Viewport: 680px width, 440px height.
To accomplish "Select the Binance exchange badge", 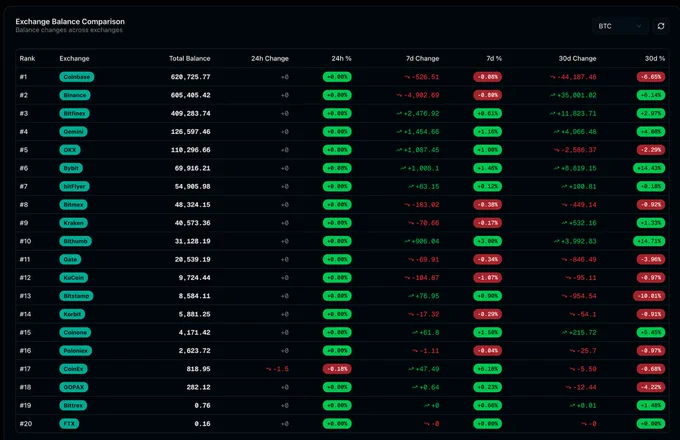I will click(75, 95).
